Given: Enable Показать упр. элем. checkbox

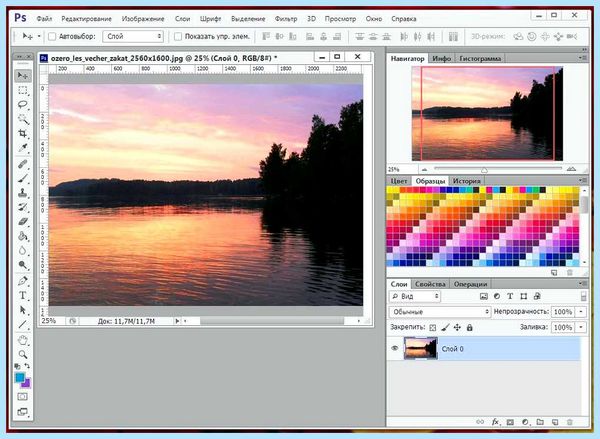Looking at the screenshot, I should coord(178,36).
